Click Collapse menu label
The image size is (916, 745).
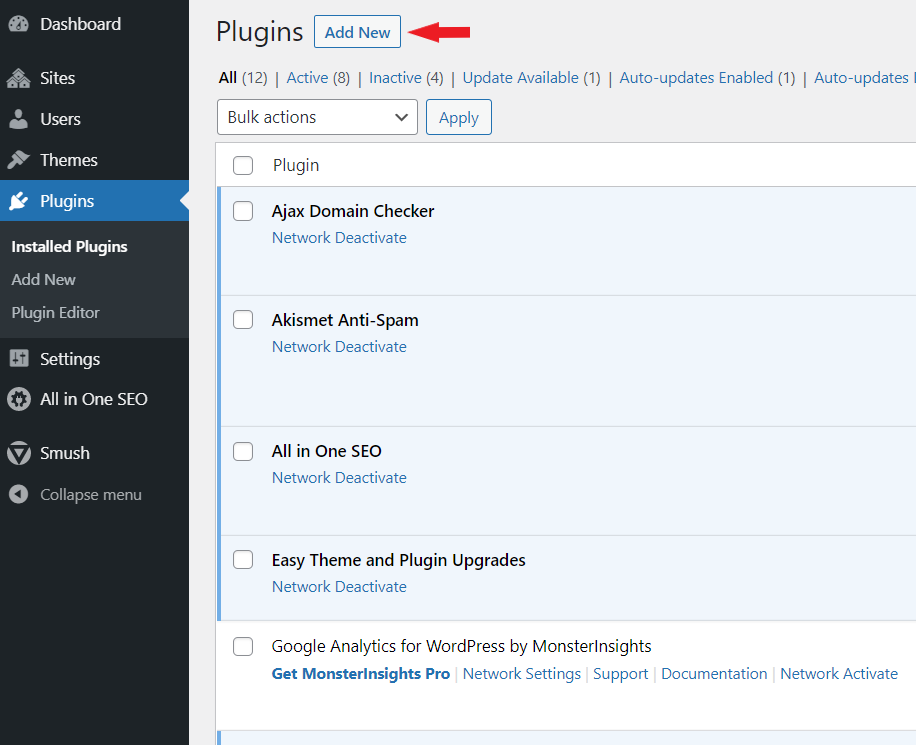click(91, 495)
